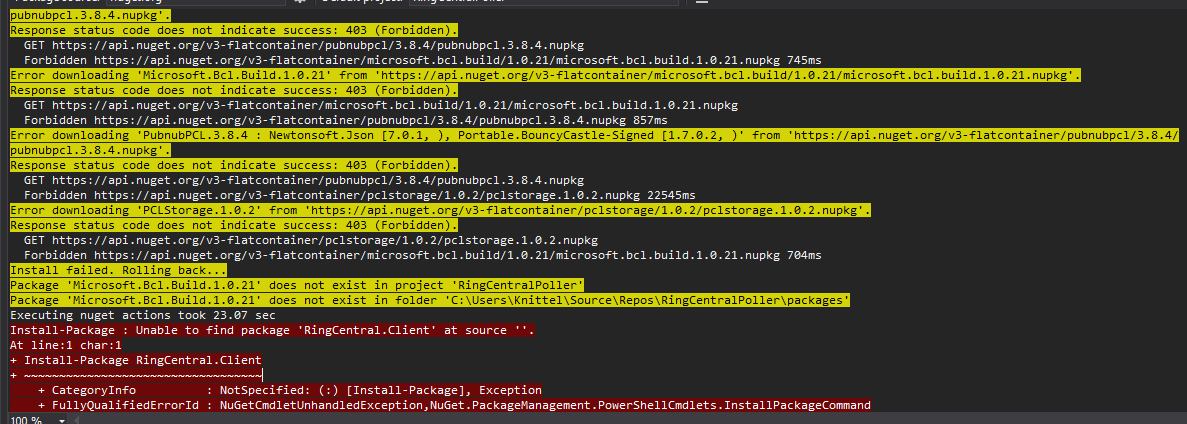Select the Forbidden line ending in 22545ms
Viewport: 1187px width, 424px height.
[360, 195]
